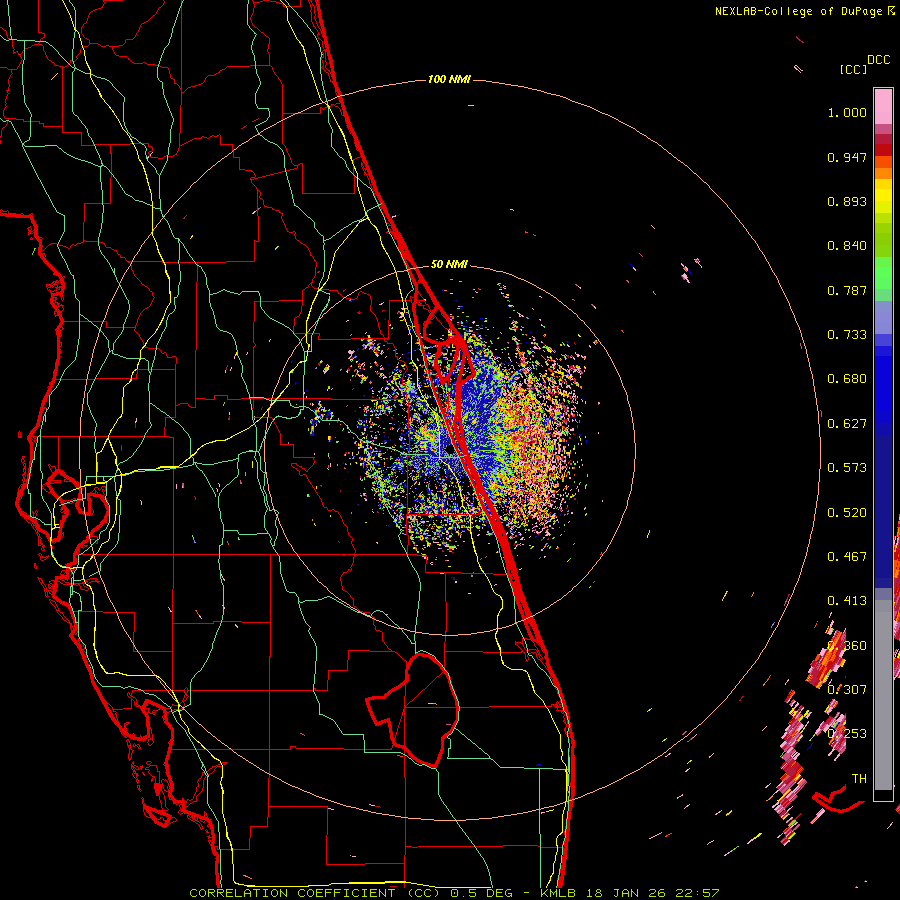Pick the orange color bar segment
Screen dimensions: 900x900
883,173
